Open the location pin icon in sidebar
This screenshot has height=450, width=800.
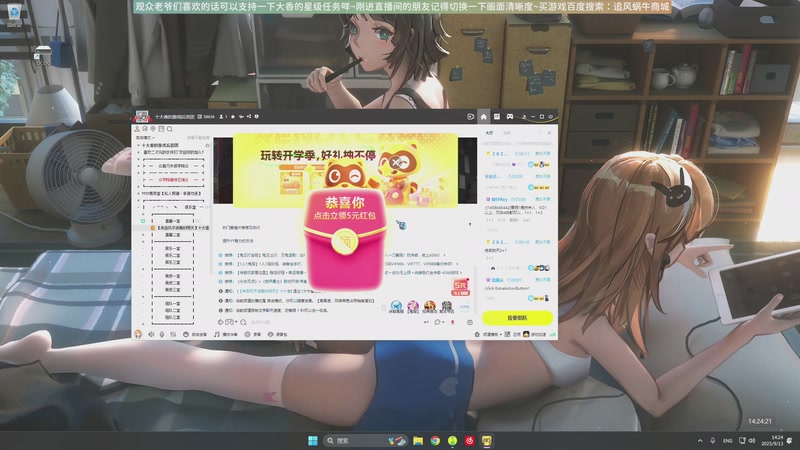tap(153, 129)
